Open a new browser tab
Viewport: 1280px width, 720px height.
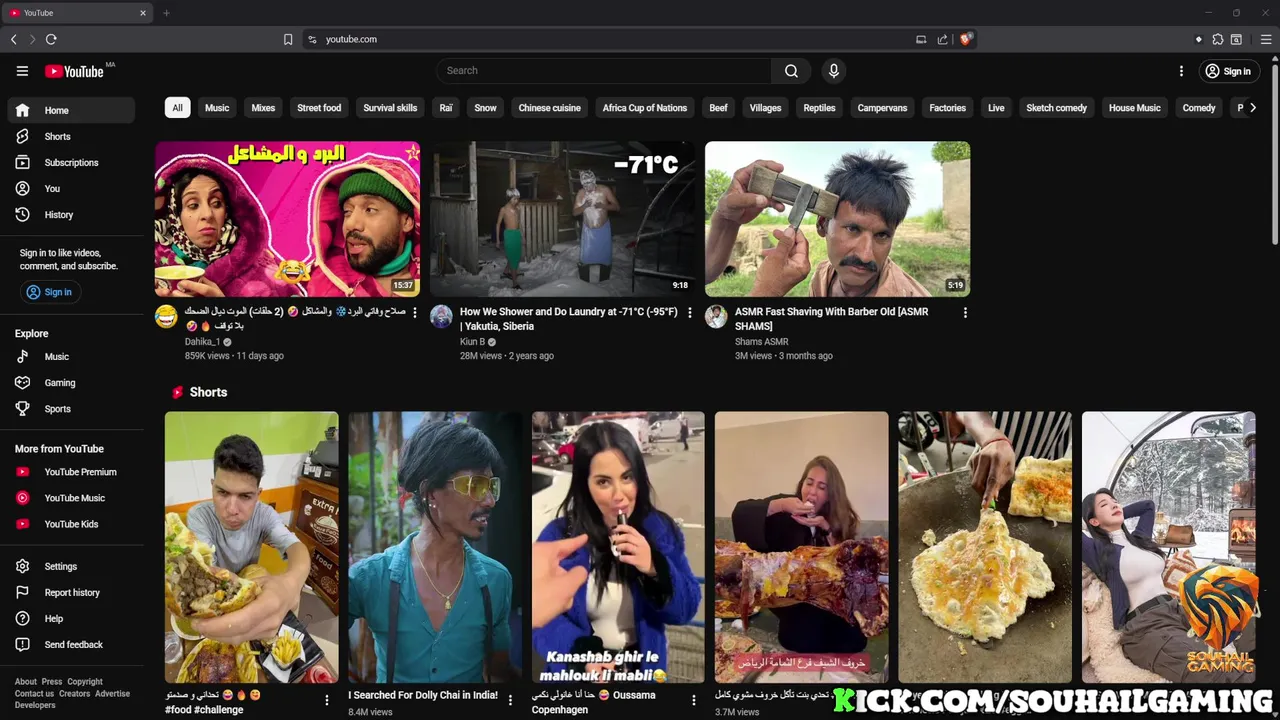166,13
